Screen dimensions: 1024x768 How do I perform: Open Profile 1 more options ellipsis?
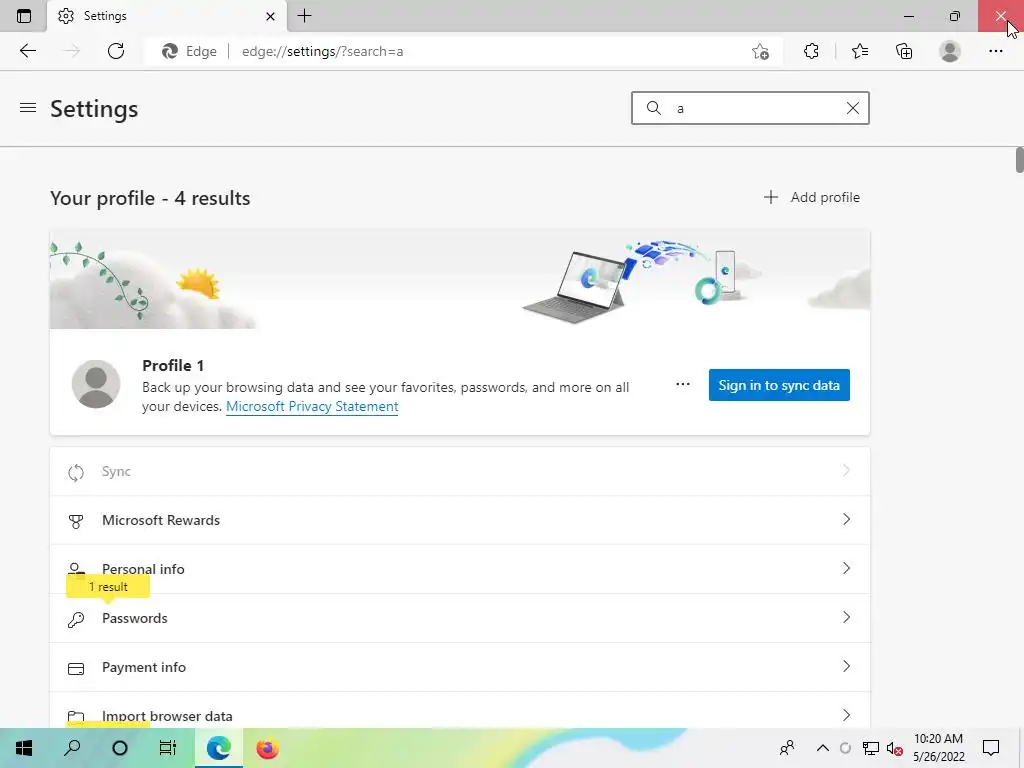click(x=682, y=384)
